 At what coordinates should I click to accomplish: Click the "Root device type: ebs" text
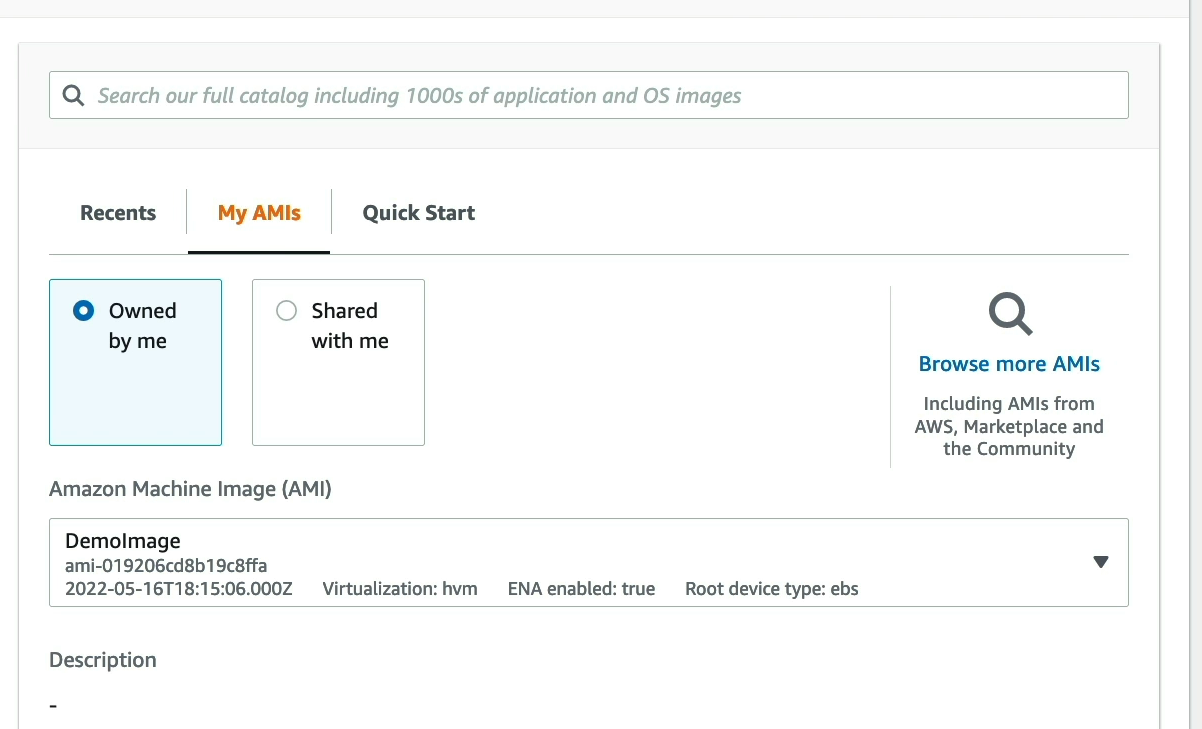click(771, 589)
